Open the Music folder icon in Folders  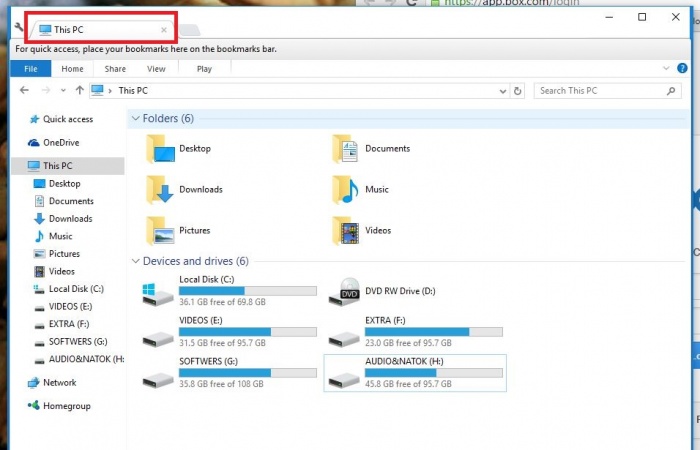point(346,190)
